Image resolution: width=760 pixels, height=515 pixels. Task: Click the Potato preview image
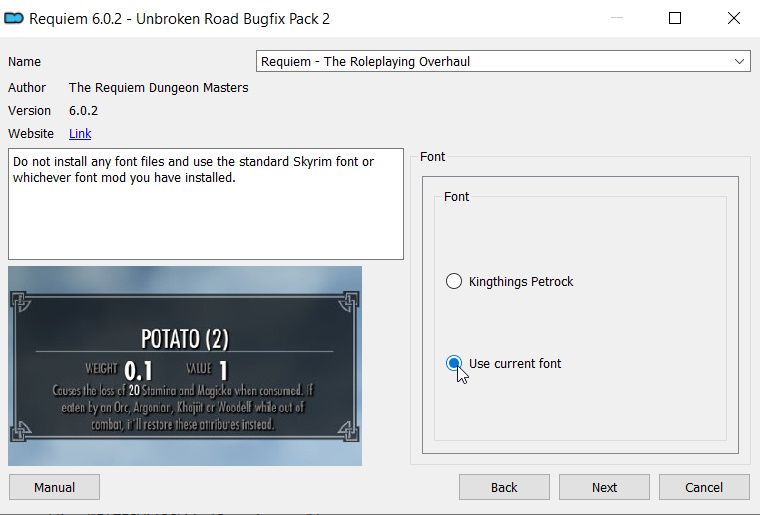point(185,366)
